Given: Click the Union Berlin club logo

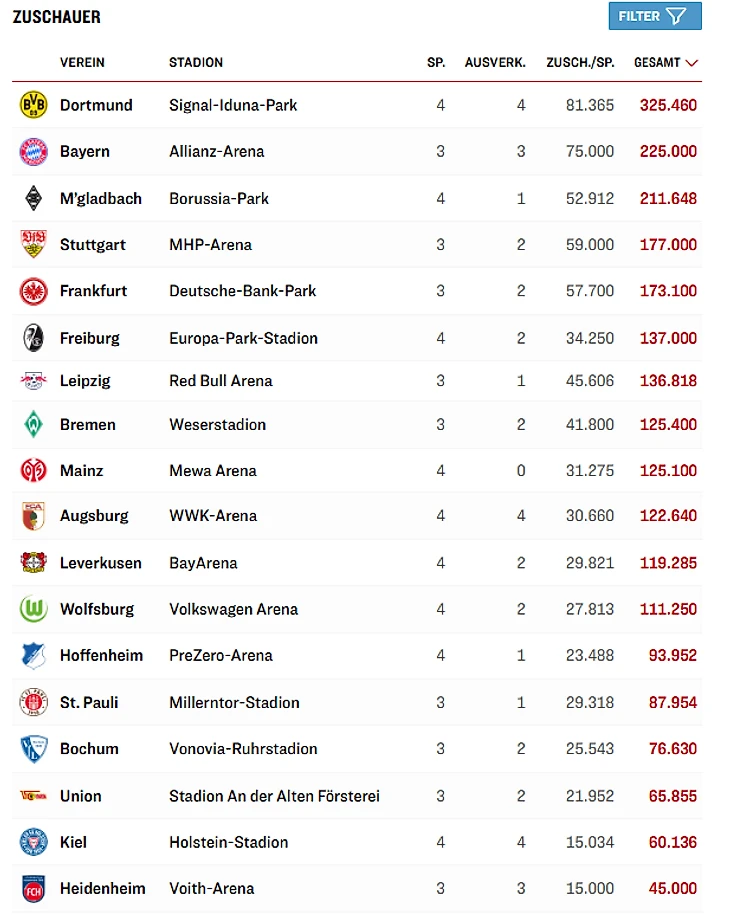Looking at the screenshot, I should coord(33,796).
